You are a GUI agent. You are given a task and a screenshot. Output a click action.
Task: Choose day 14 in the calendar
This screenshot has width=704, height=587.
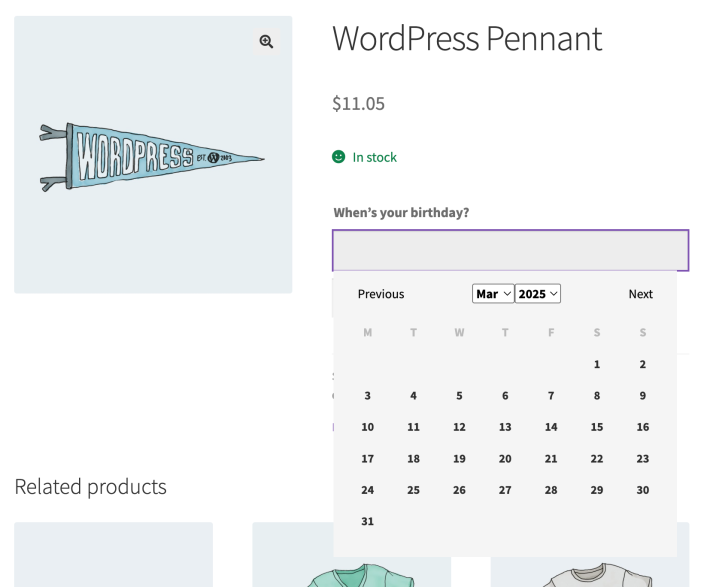551,427
